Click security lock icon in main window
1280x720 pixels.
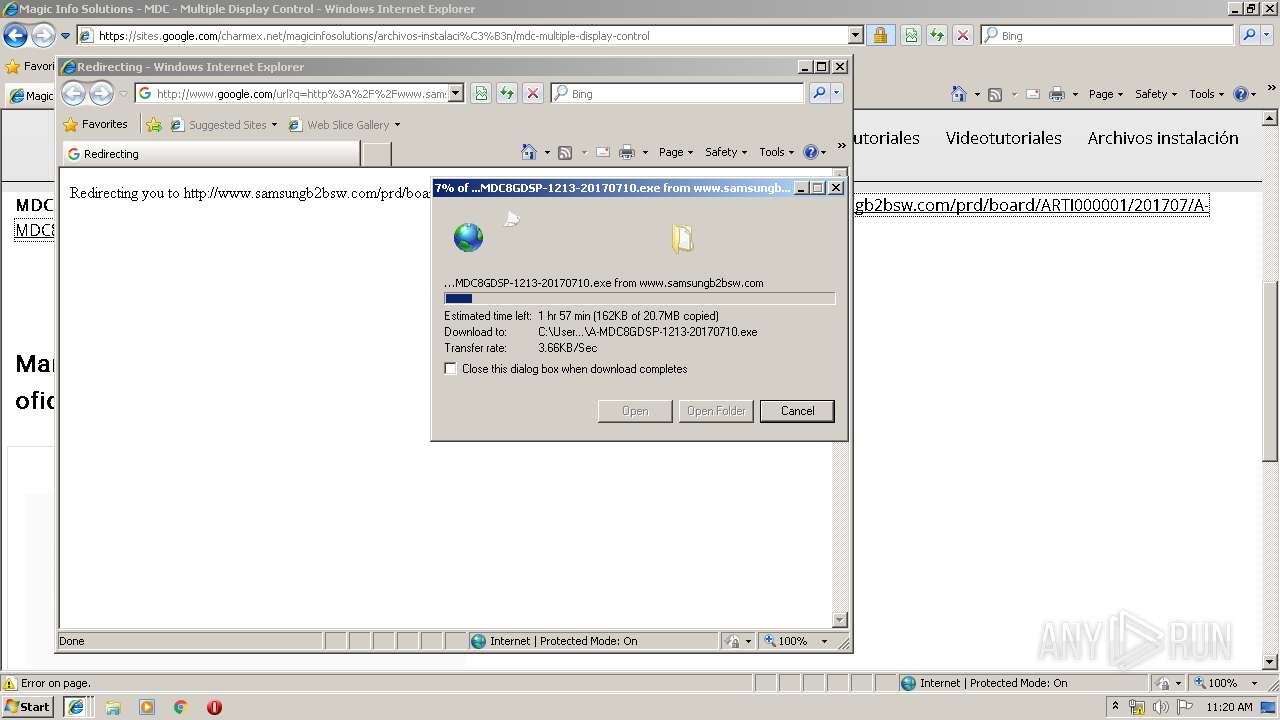coord(880,36)
